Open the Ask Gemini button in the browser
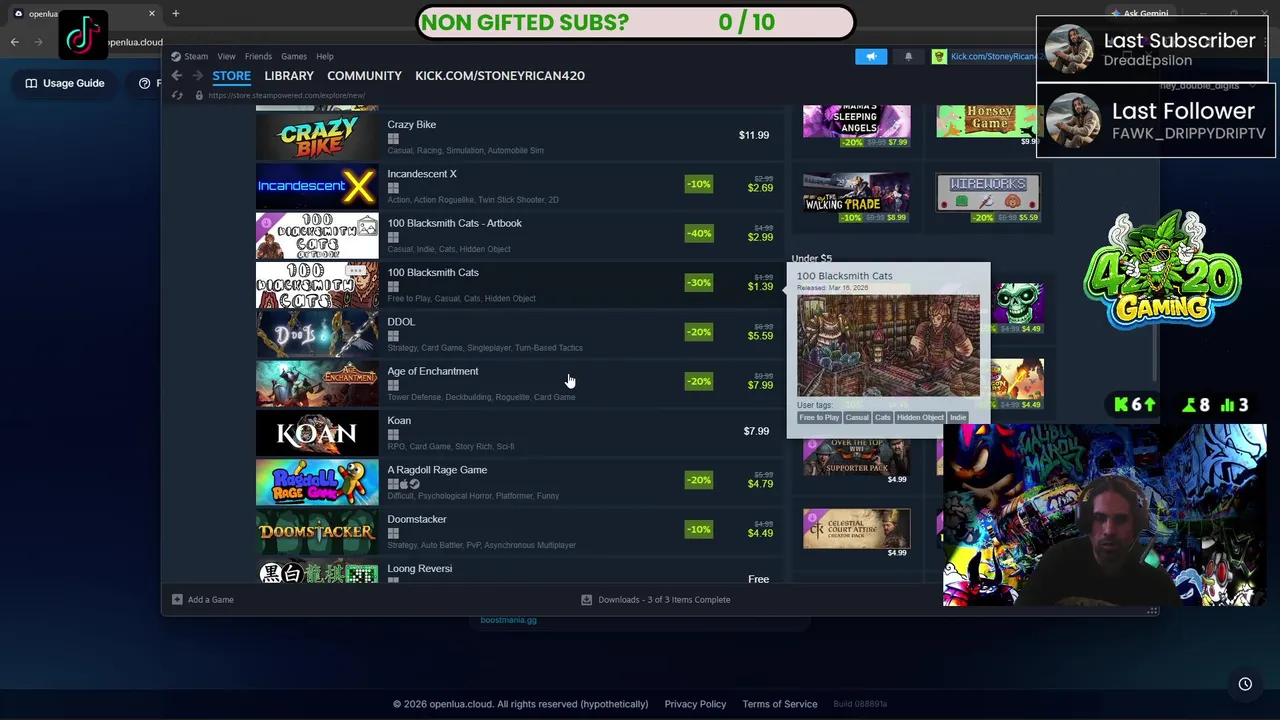This screenshot has width=1280, height=720. click(x=1138, y=13)
